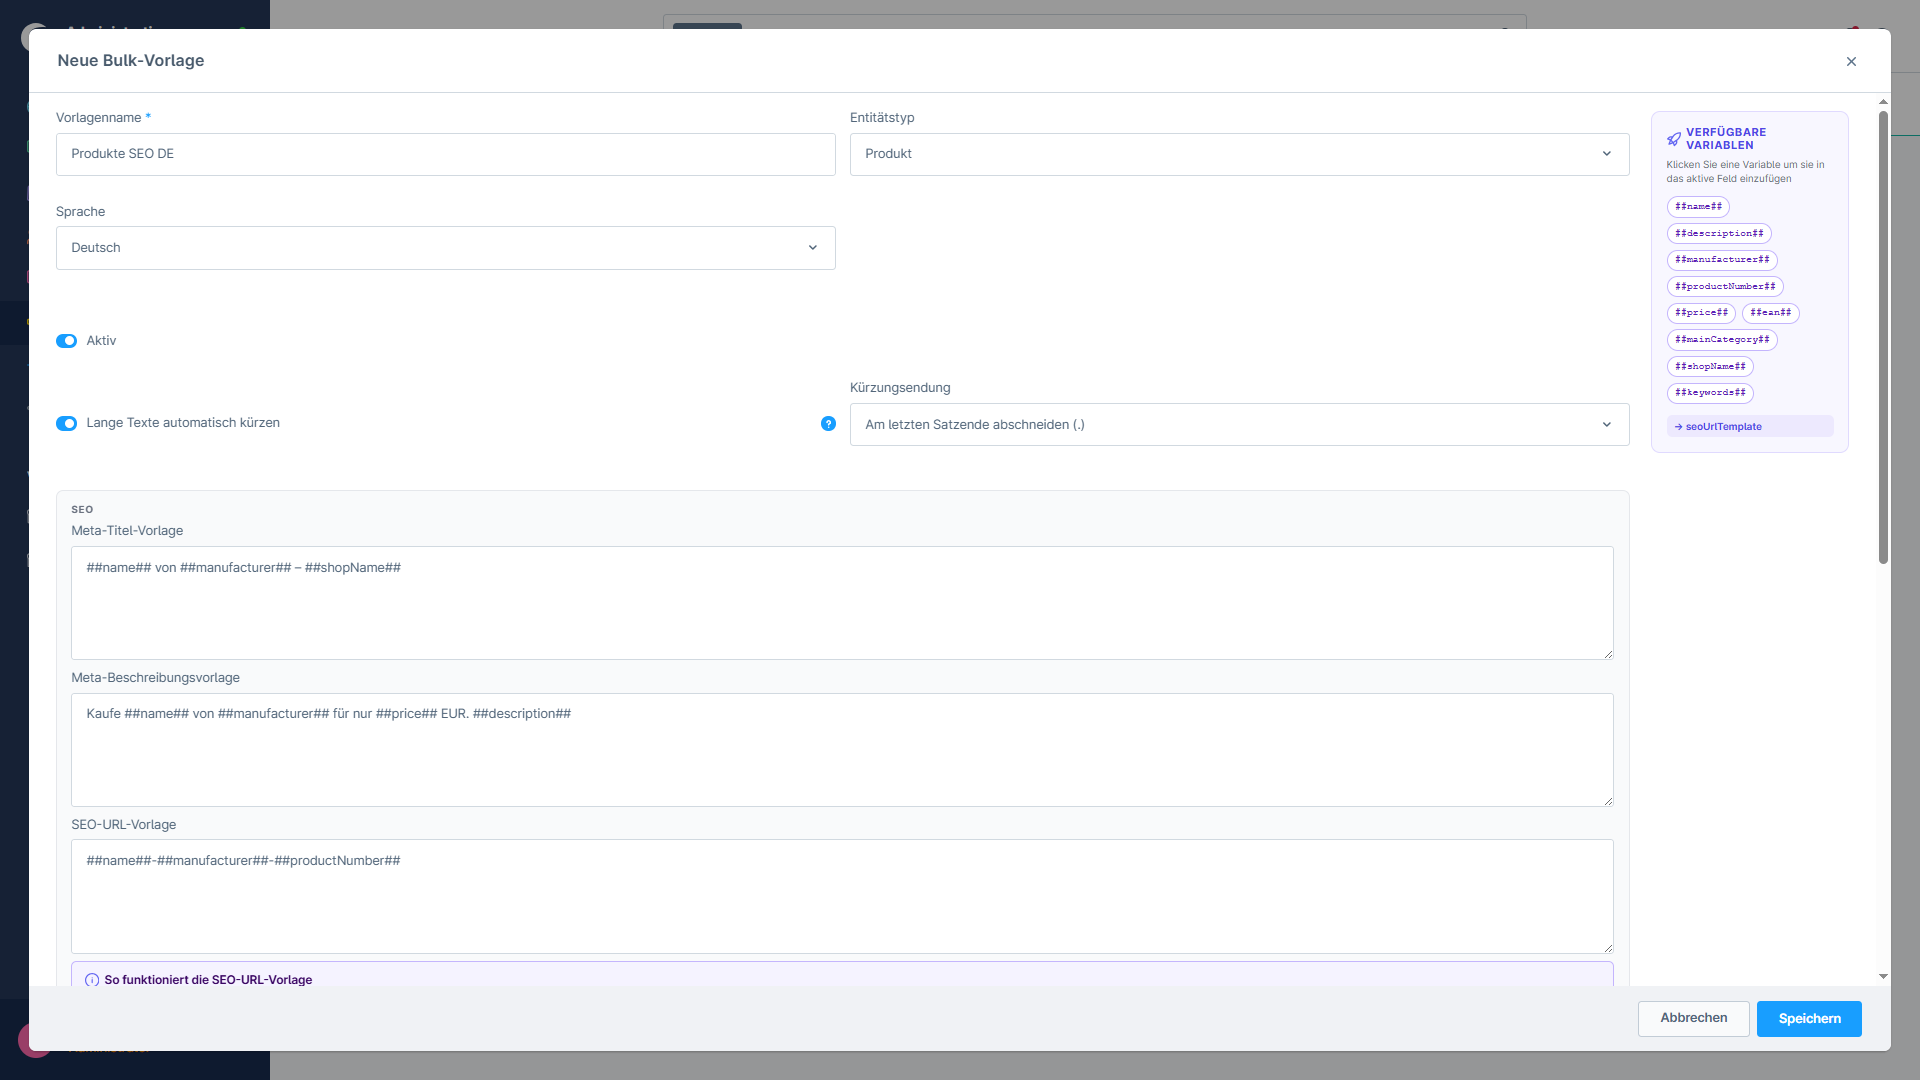Click the Vorlagenname input field
Screen dimensions: 1920x1080
pyautogui.click(x=445, y=154)
